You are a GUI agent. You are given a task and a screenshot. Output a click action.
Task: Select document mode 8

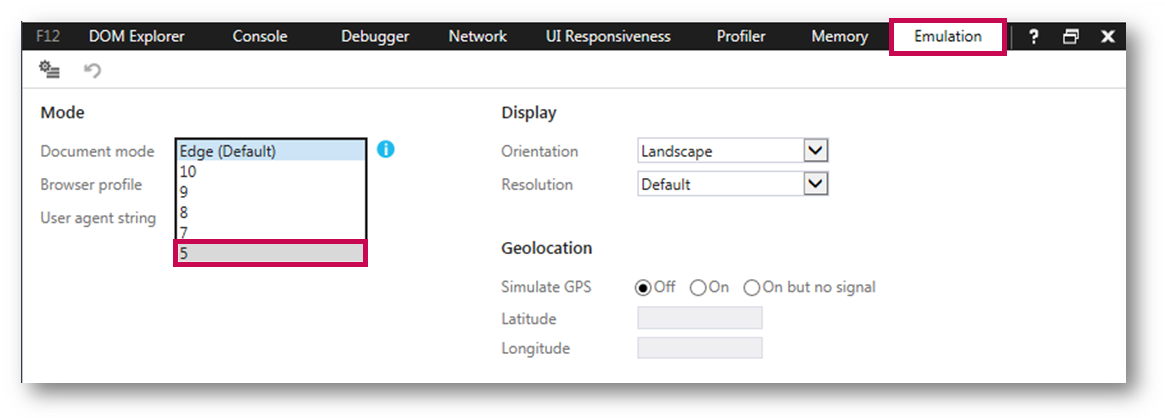click(x=271, y=212)
